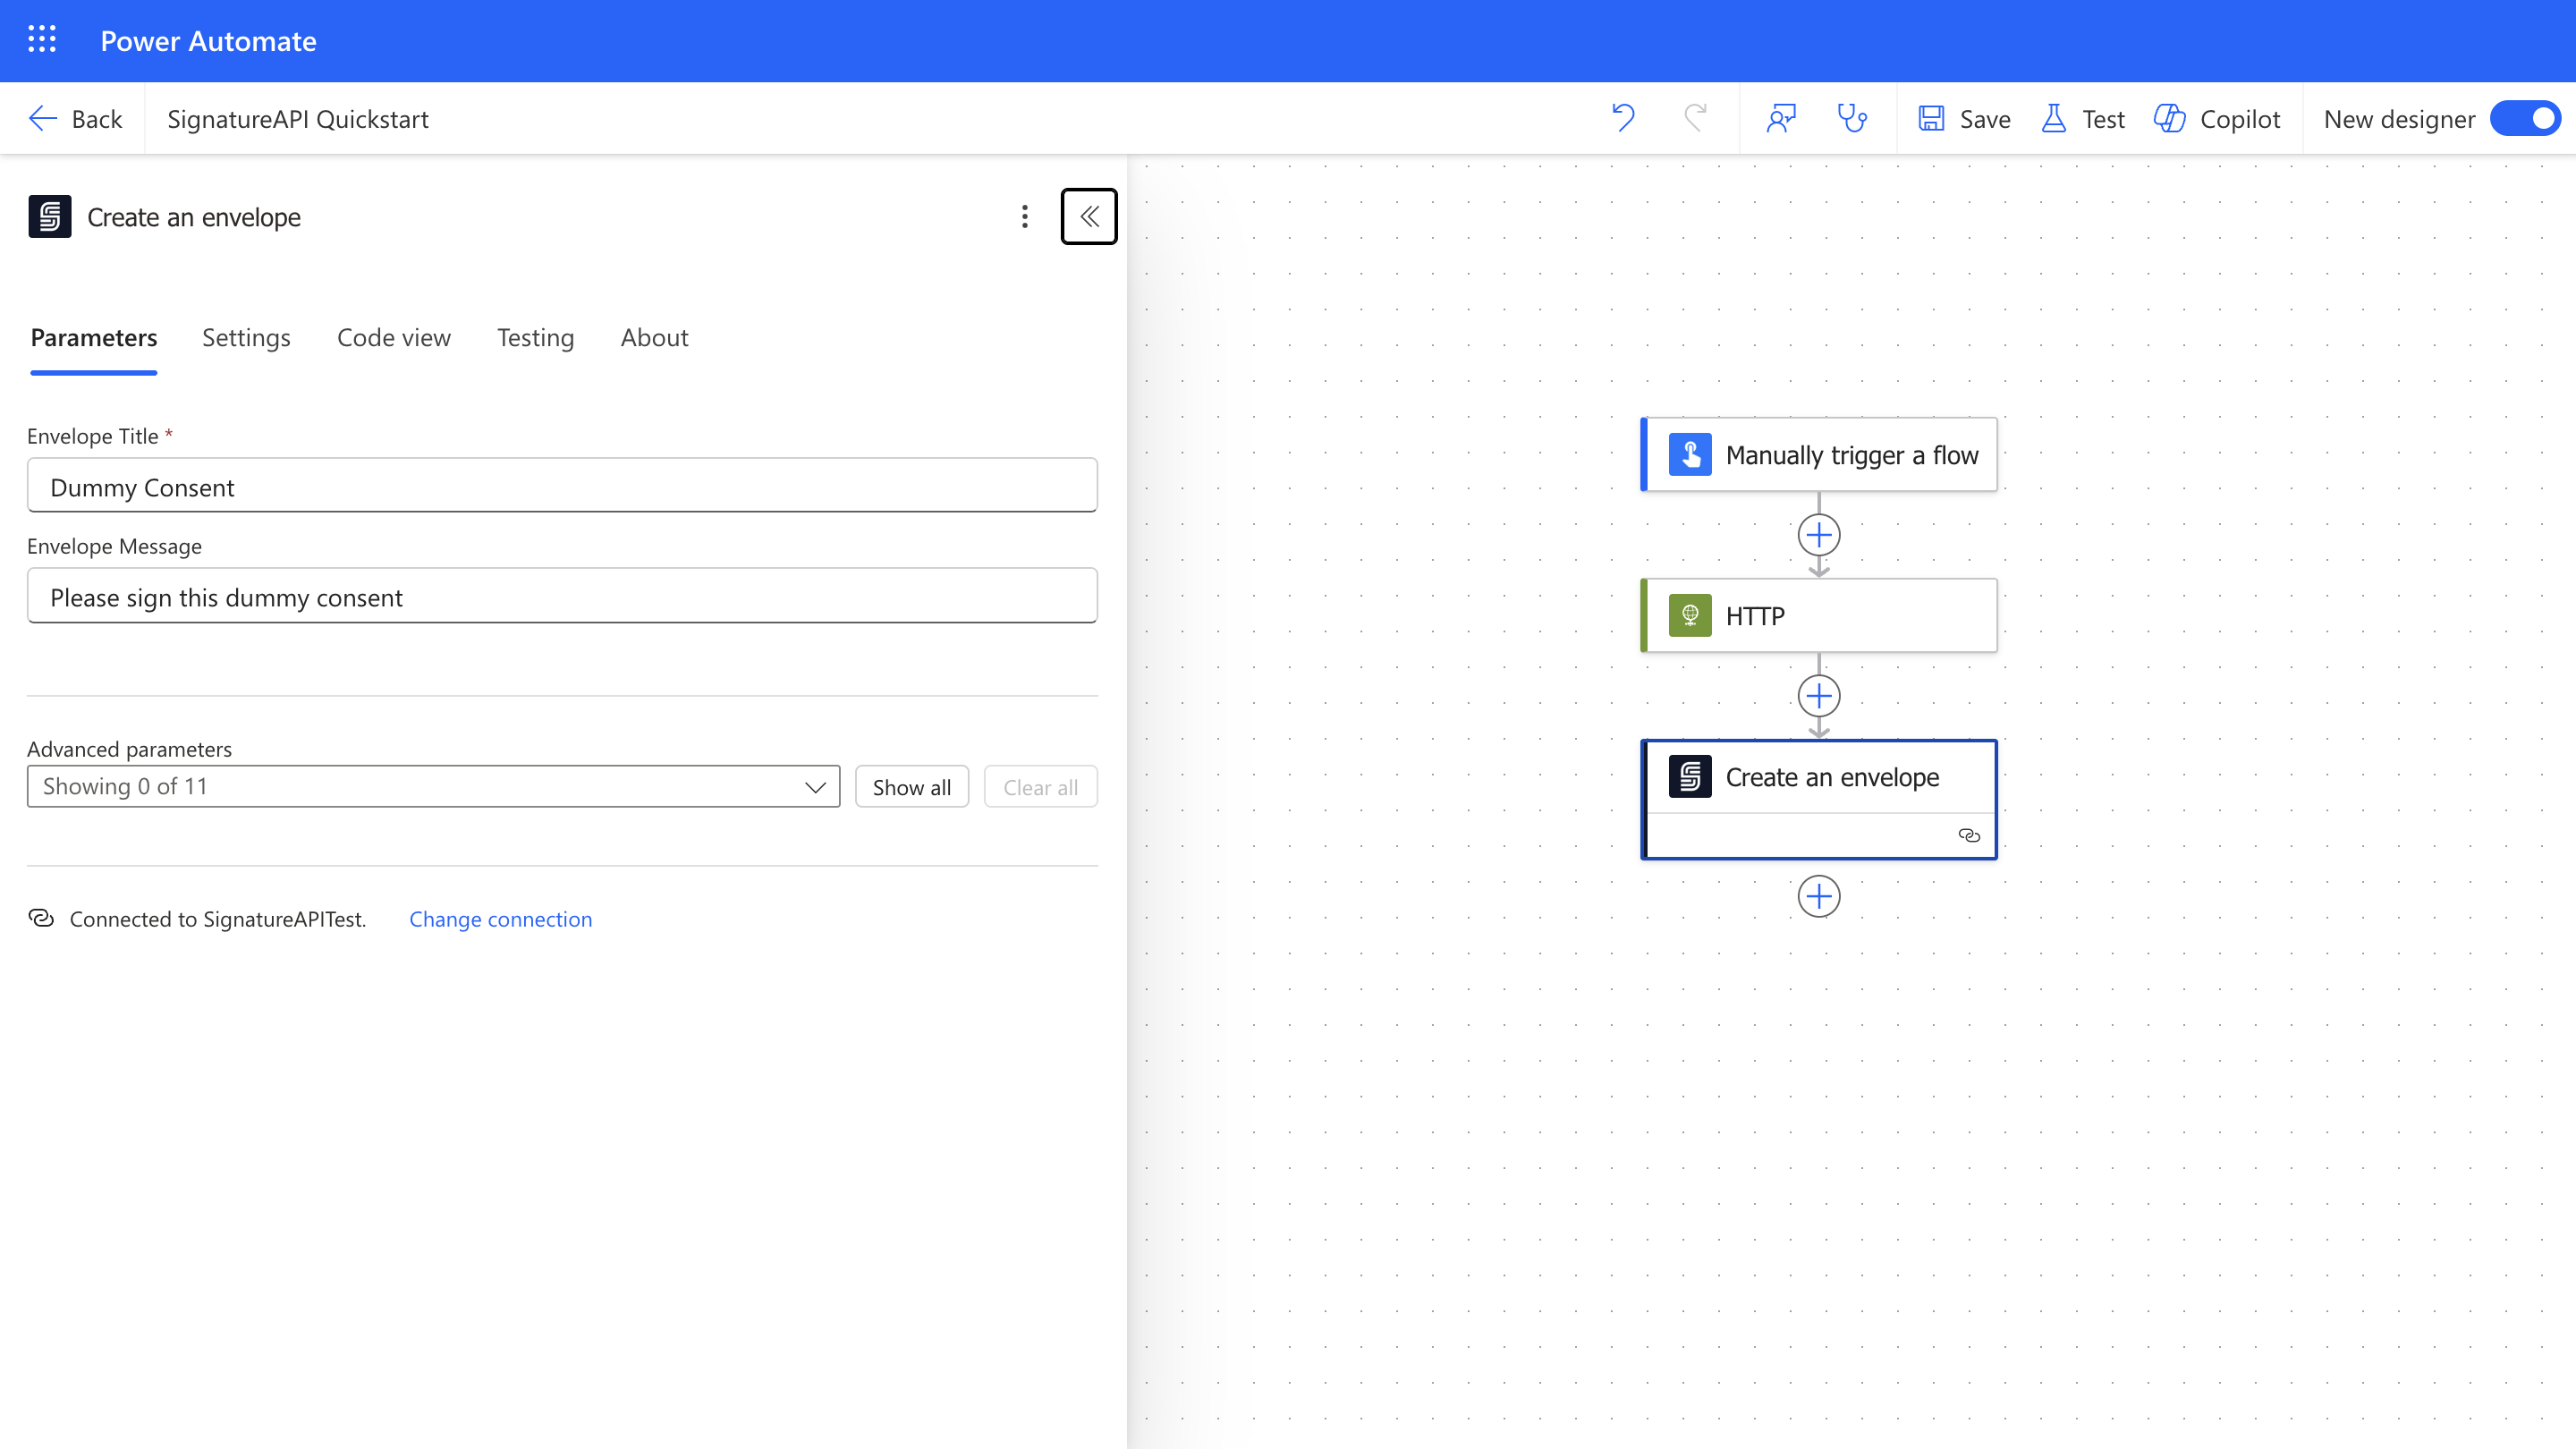Viewport: 2576px width, 1449px height.
Task: Insert step below Create an envelope
Action: (x=1818, y=896)
